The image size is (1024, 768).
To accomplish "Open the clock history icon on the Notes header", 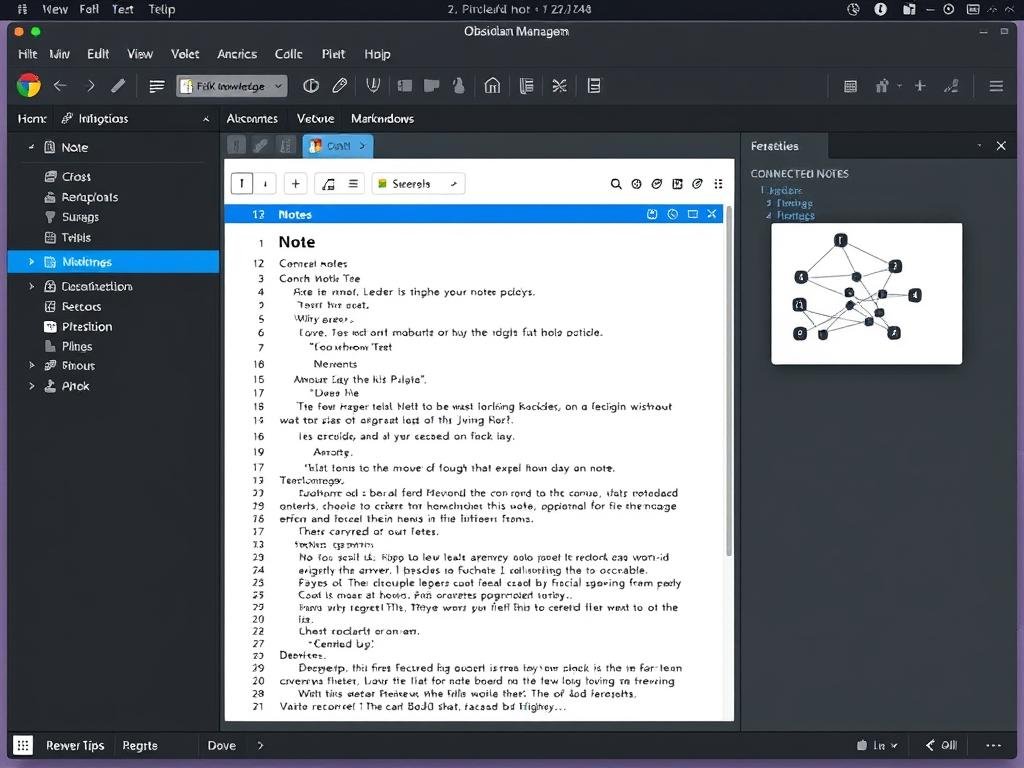I will coord(674,214).
